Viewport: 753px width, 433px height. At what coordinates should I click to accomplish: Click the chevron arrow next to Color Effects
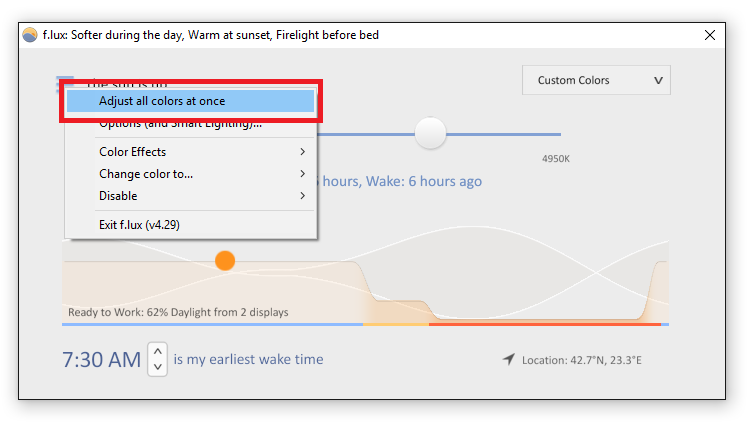tap(303, 152)
